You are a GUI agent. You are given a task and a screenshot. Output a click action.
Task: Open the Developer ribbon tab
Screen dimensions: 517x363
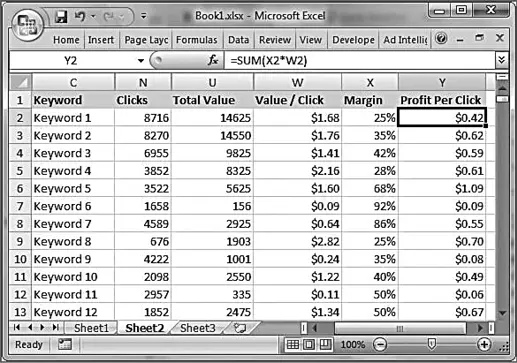(353, 40)
